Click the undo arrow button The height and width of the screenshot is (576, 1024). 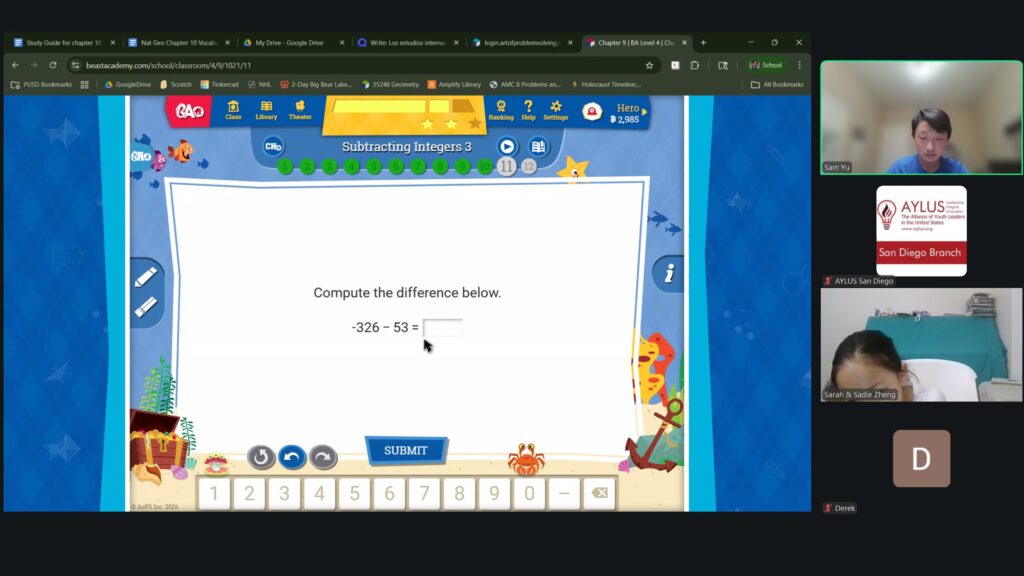(x=292, y=457)
